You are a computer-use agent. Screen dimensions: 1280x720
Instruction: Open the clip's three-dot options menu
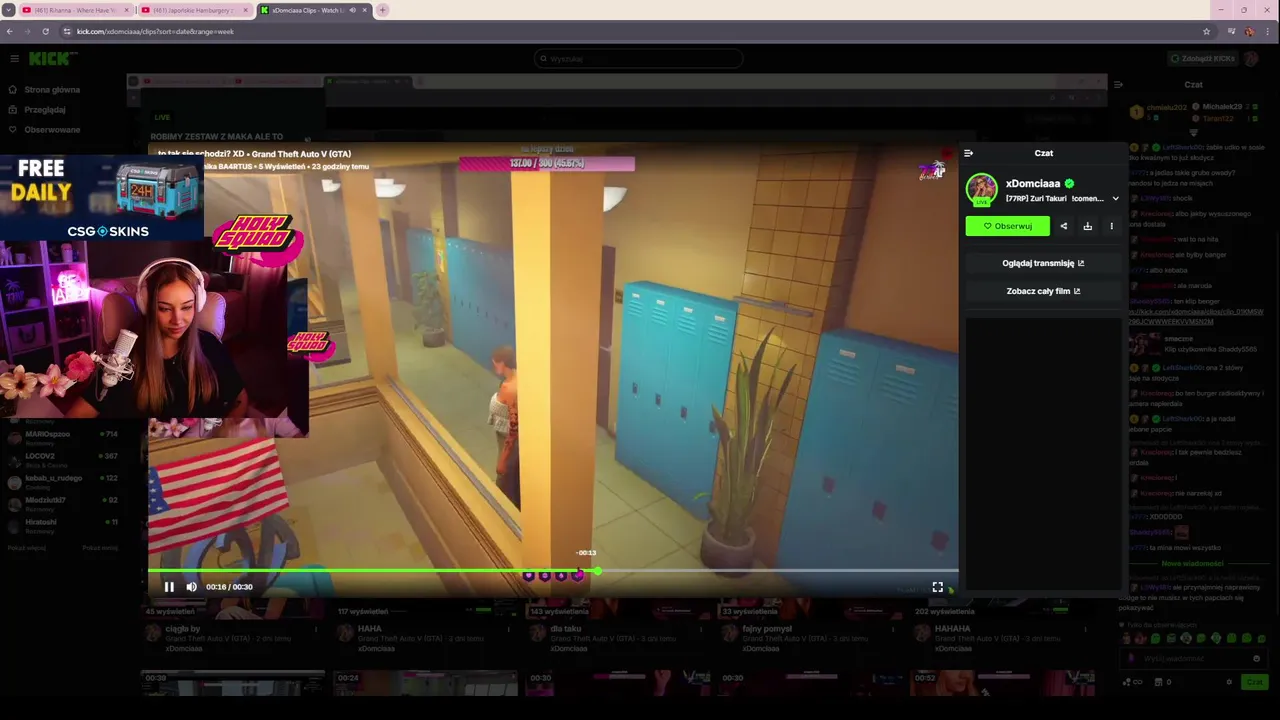1112,226
